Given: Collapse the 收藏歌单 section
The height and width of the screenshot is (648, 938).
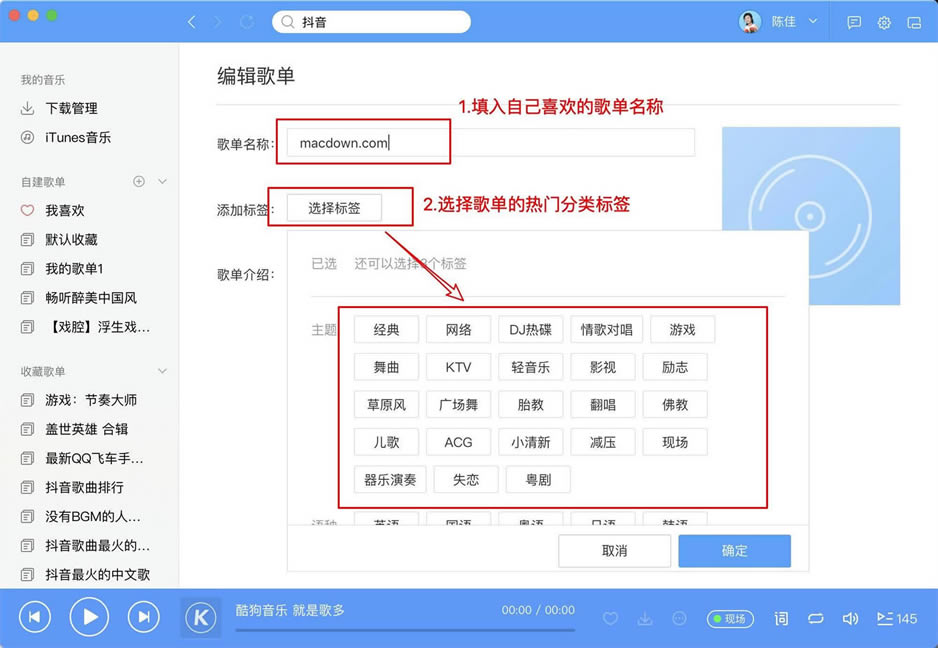Looking at the screenshot, I should pos(162,371).
